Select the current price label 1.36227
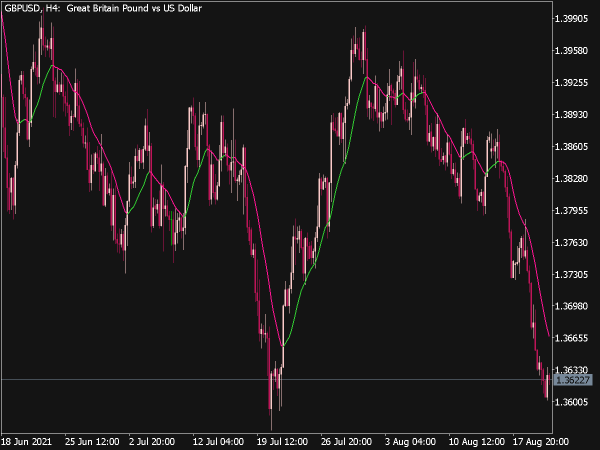 (x=573, y=380)
